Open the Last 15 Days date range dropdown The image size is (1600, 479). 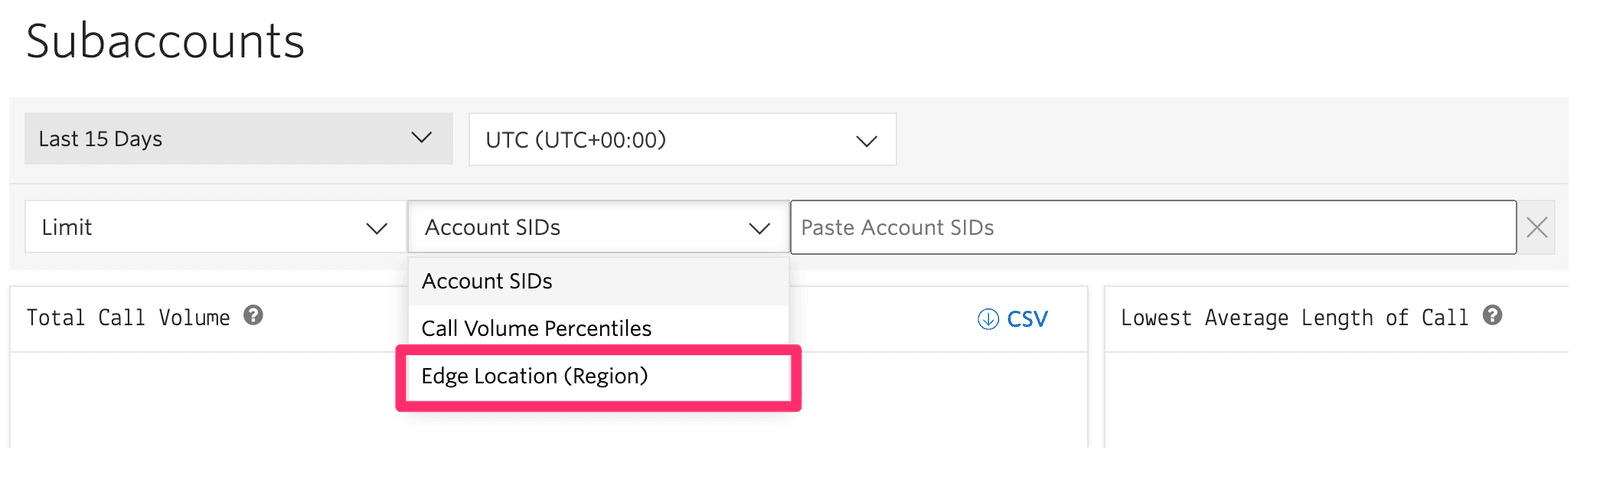(220, 138)
